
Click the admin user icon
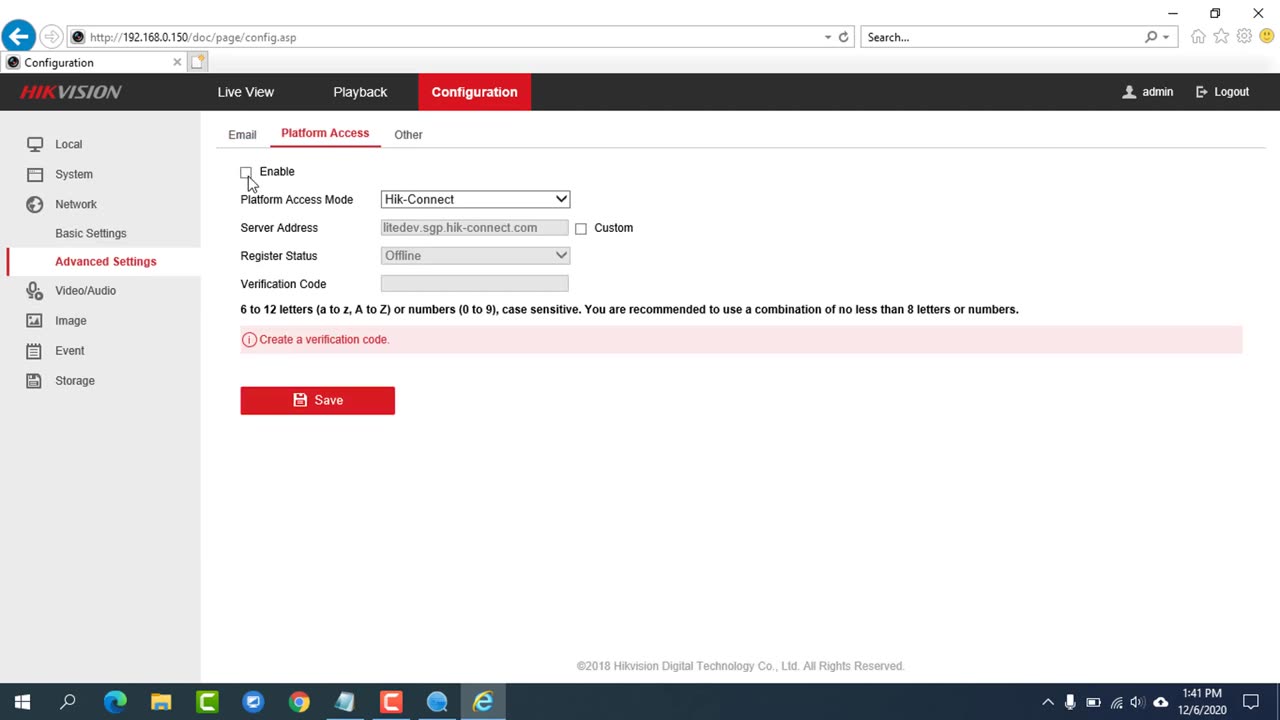1129,92
